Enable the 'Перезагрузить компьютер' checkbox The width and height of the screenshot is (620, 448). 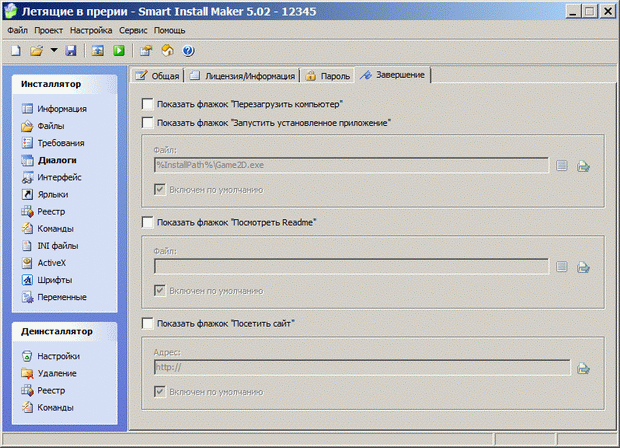click(148, 104)
